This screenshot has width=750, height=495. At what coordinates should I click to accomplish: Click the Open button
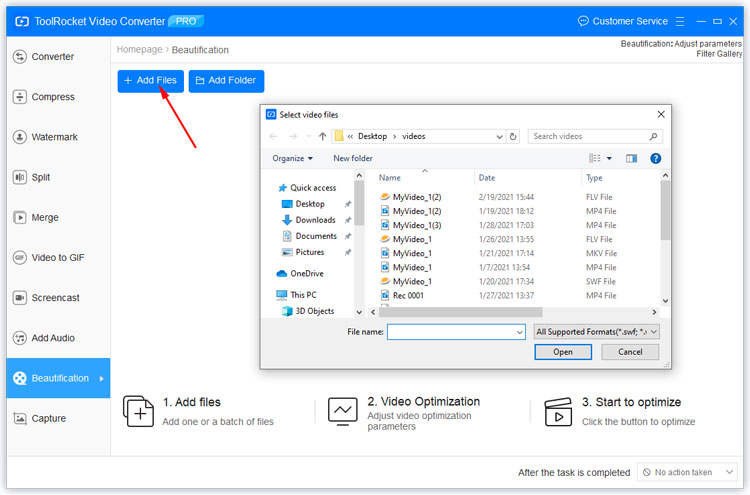point(562,352)
